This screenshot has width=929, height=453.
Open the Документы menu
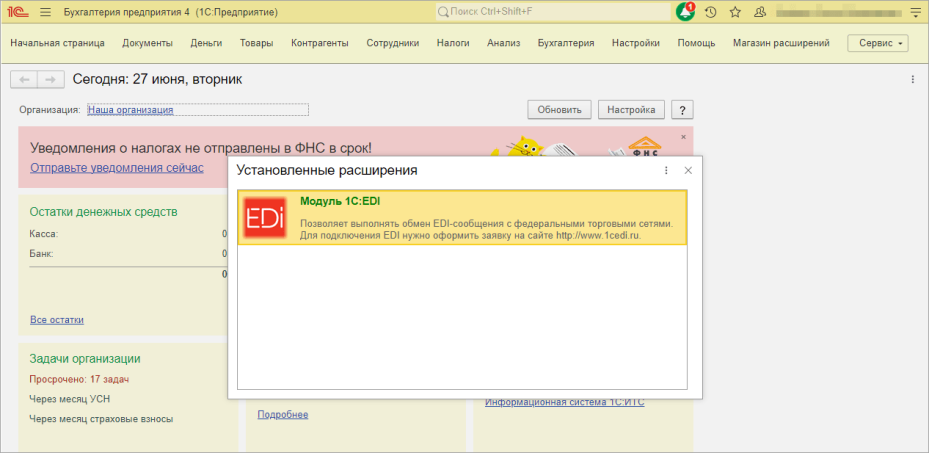point(148,43)
